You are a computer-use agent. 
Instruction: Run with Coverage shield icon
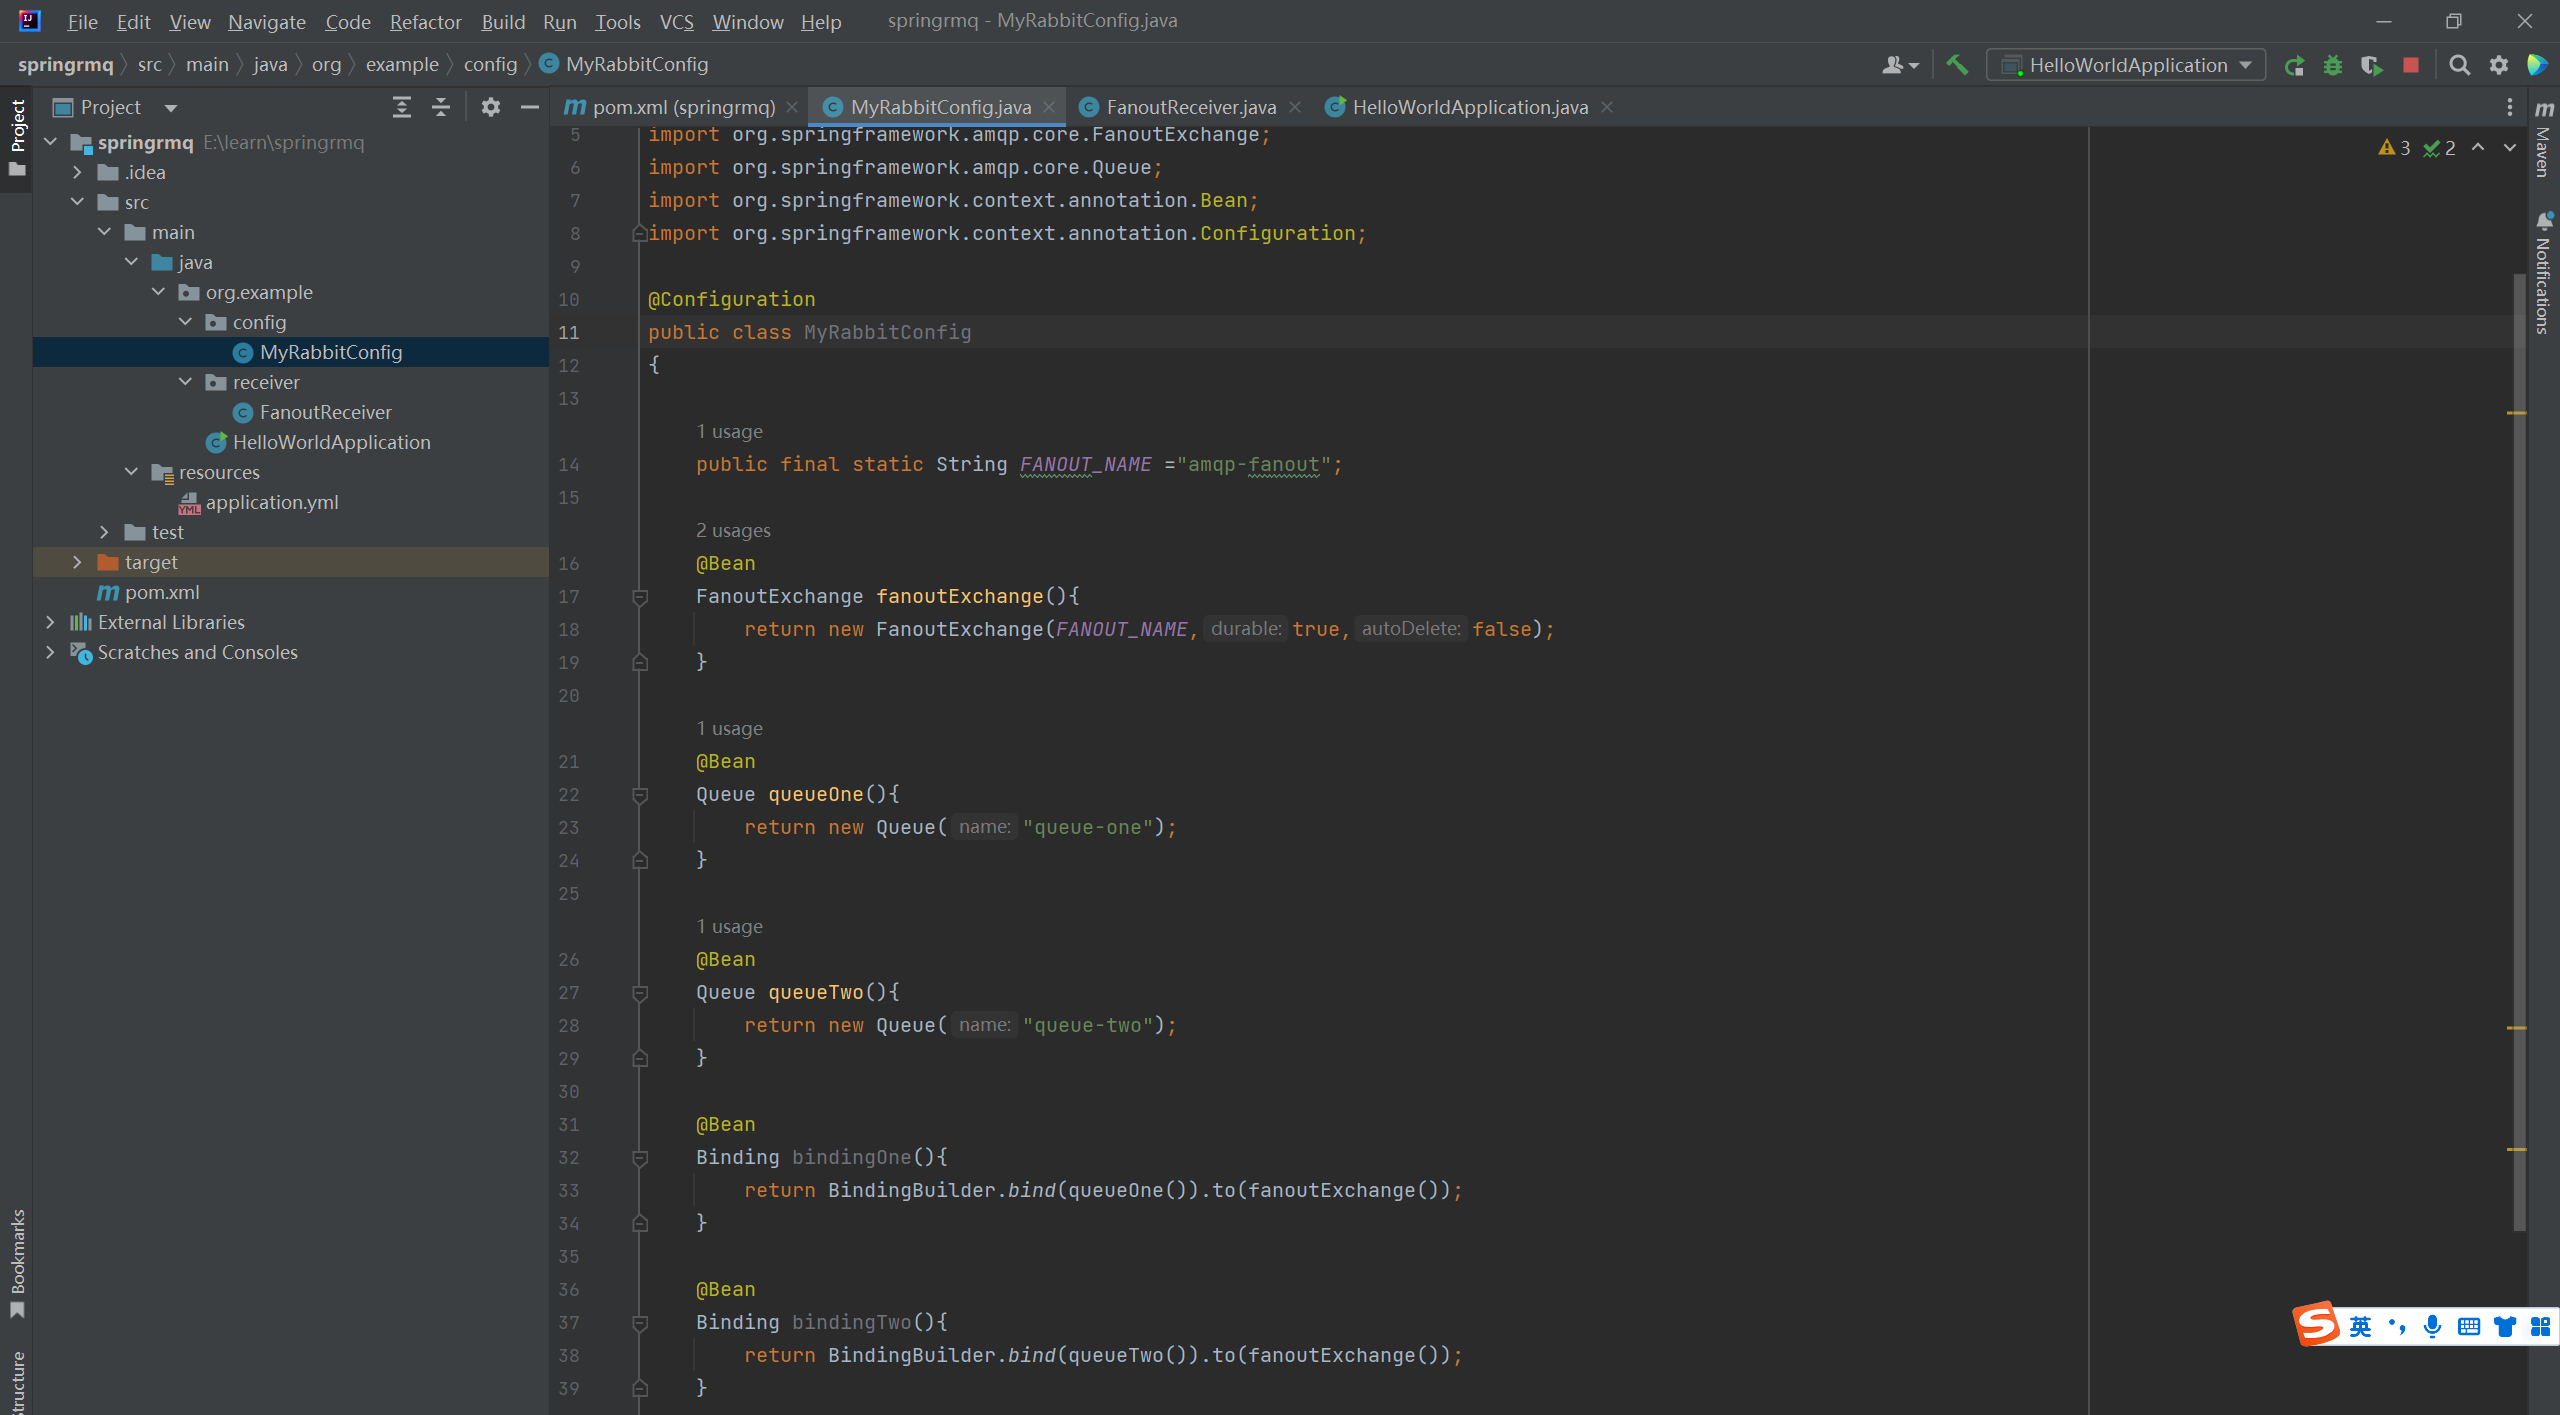[2371, 65]
